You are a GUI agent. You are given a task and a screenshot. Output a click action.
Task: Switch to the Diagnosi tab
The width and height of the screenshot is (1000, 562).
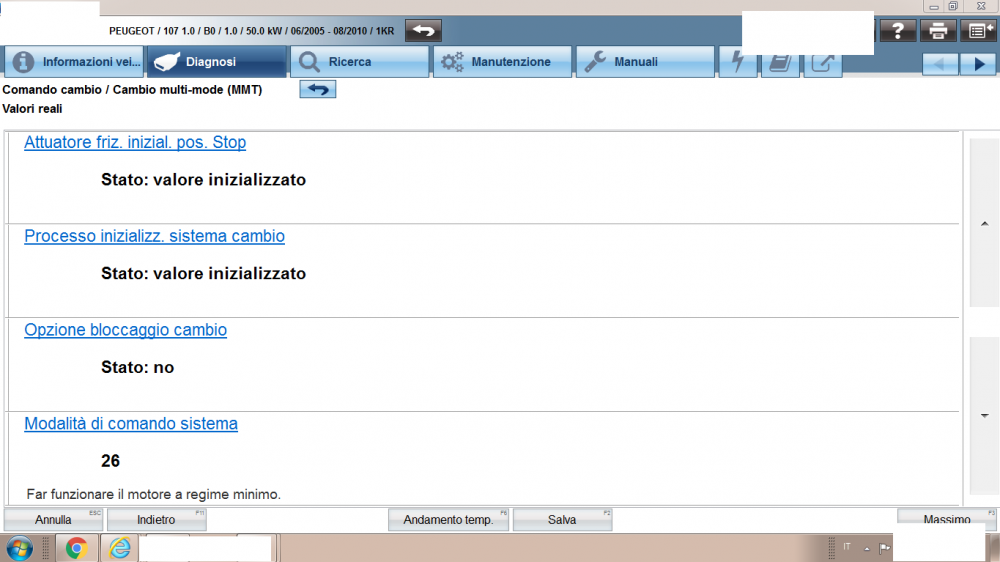pyautogui.click(x=216, y=62)
